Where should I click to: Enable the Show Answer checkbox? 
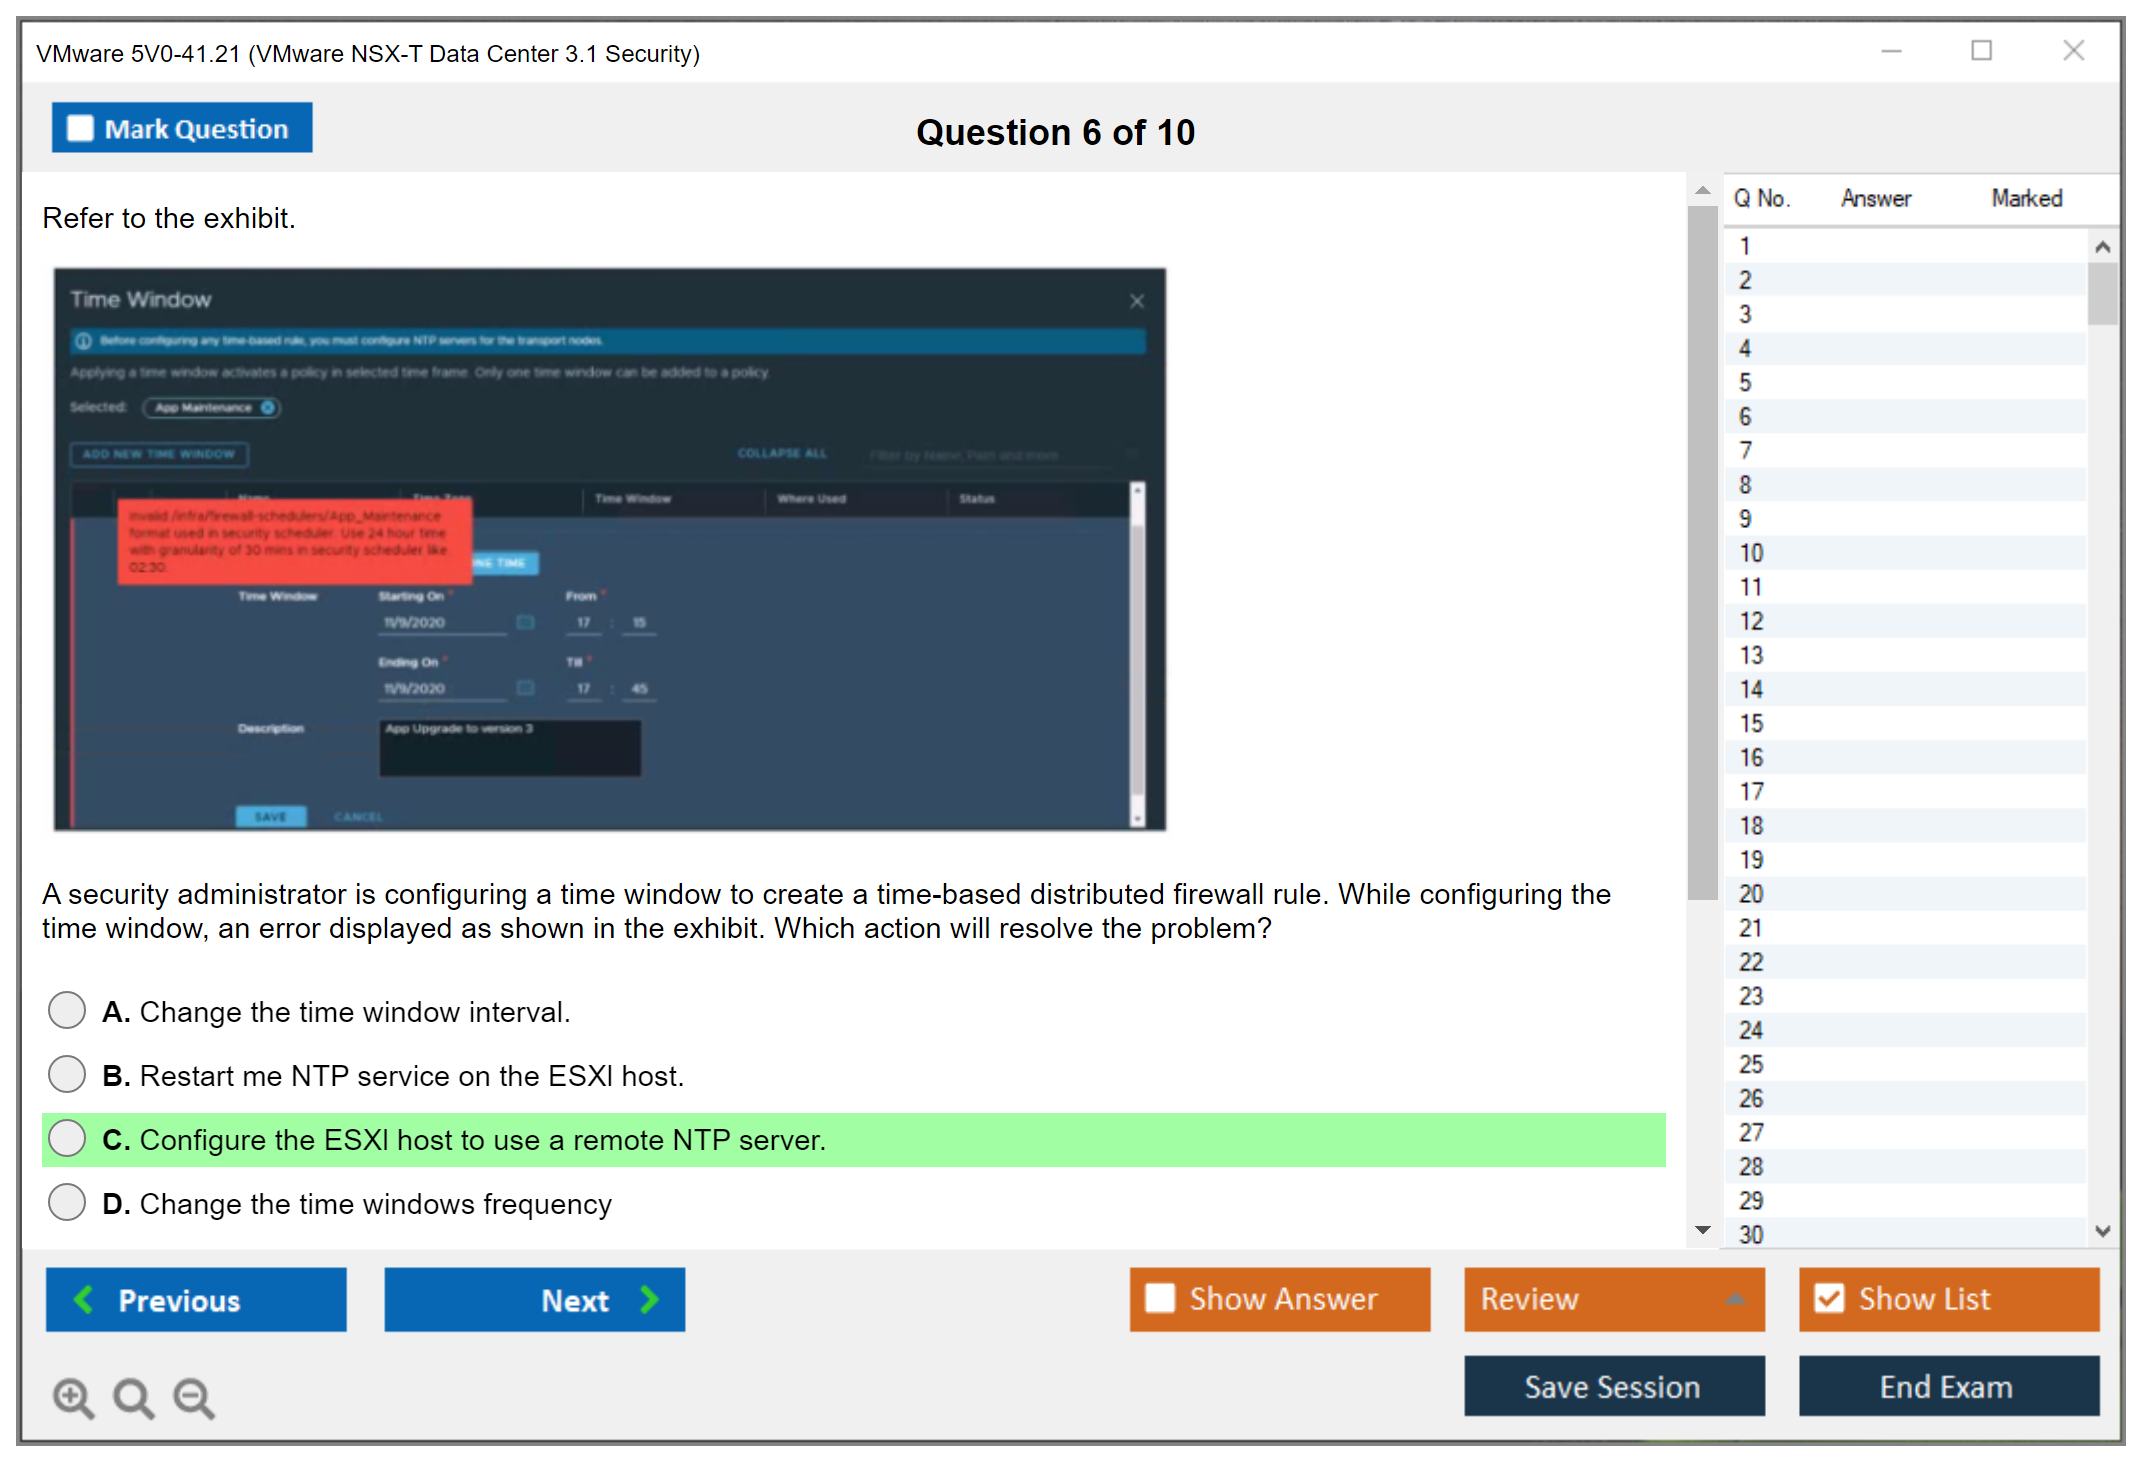pos(1160,1298)
